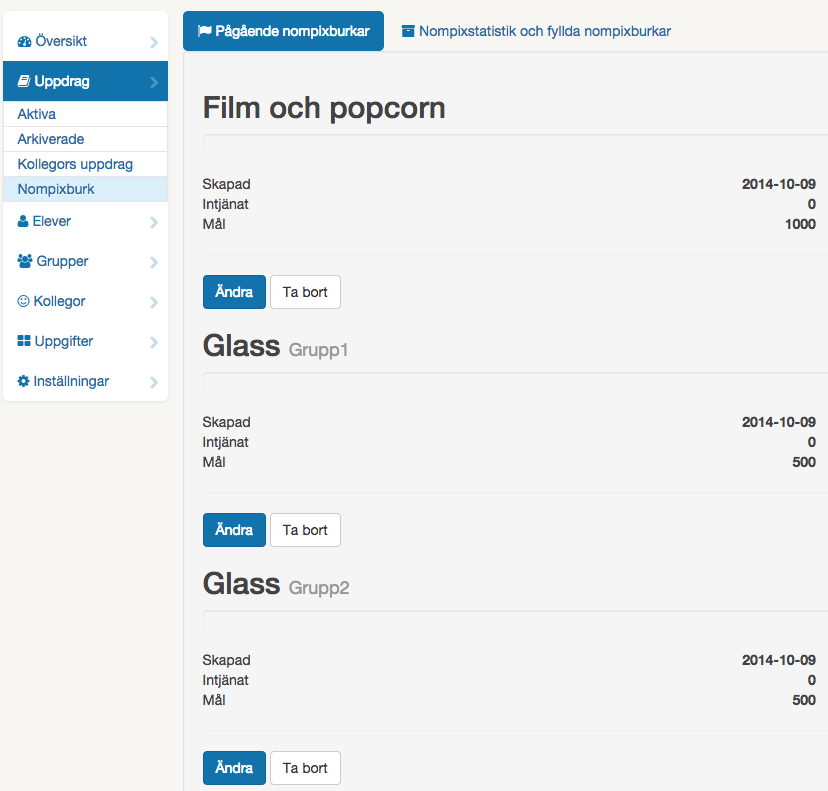Go to Arkiverade uppdrag
Image resolution: width=828 pixels, height=791 pixels.
coord(51,139)
